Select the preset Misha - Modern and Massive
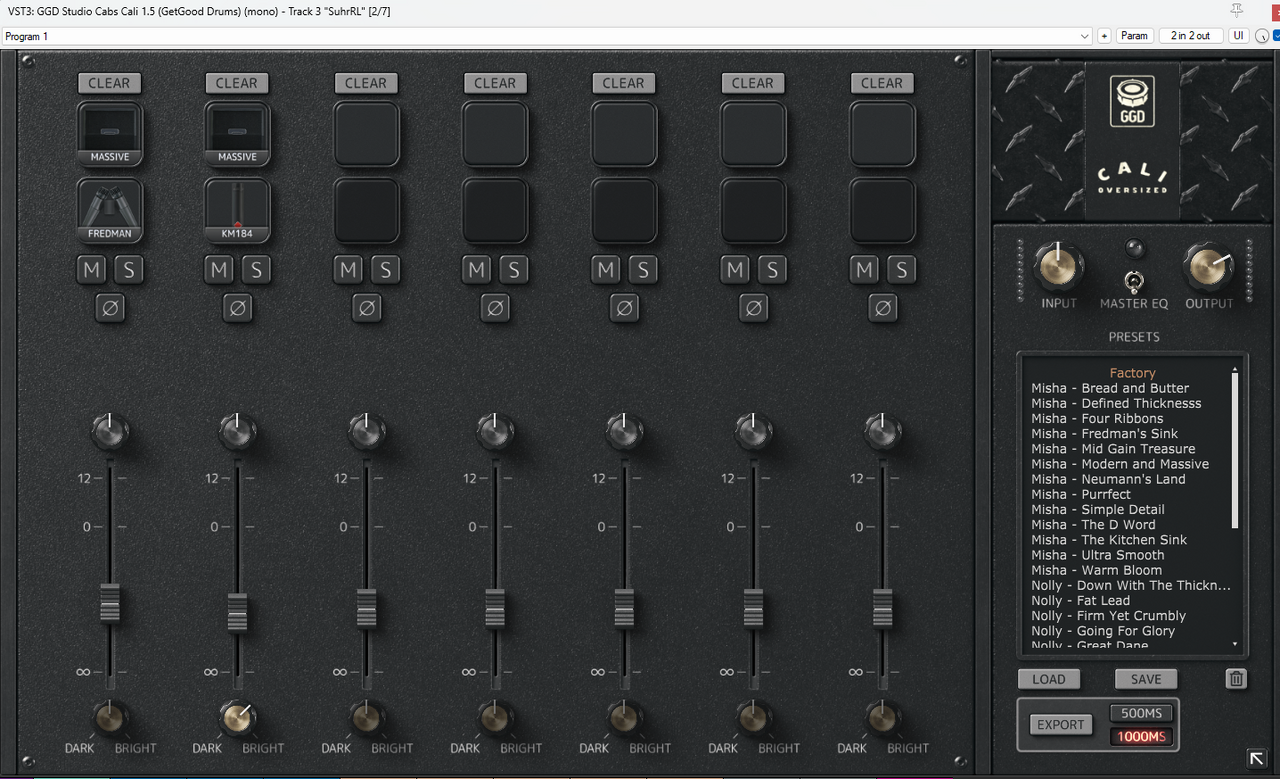This screenshot has width=1280, height=779. point(1120,464)
